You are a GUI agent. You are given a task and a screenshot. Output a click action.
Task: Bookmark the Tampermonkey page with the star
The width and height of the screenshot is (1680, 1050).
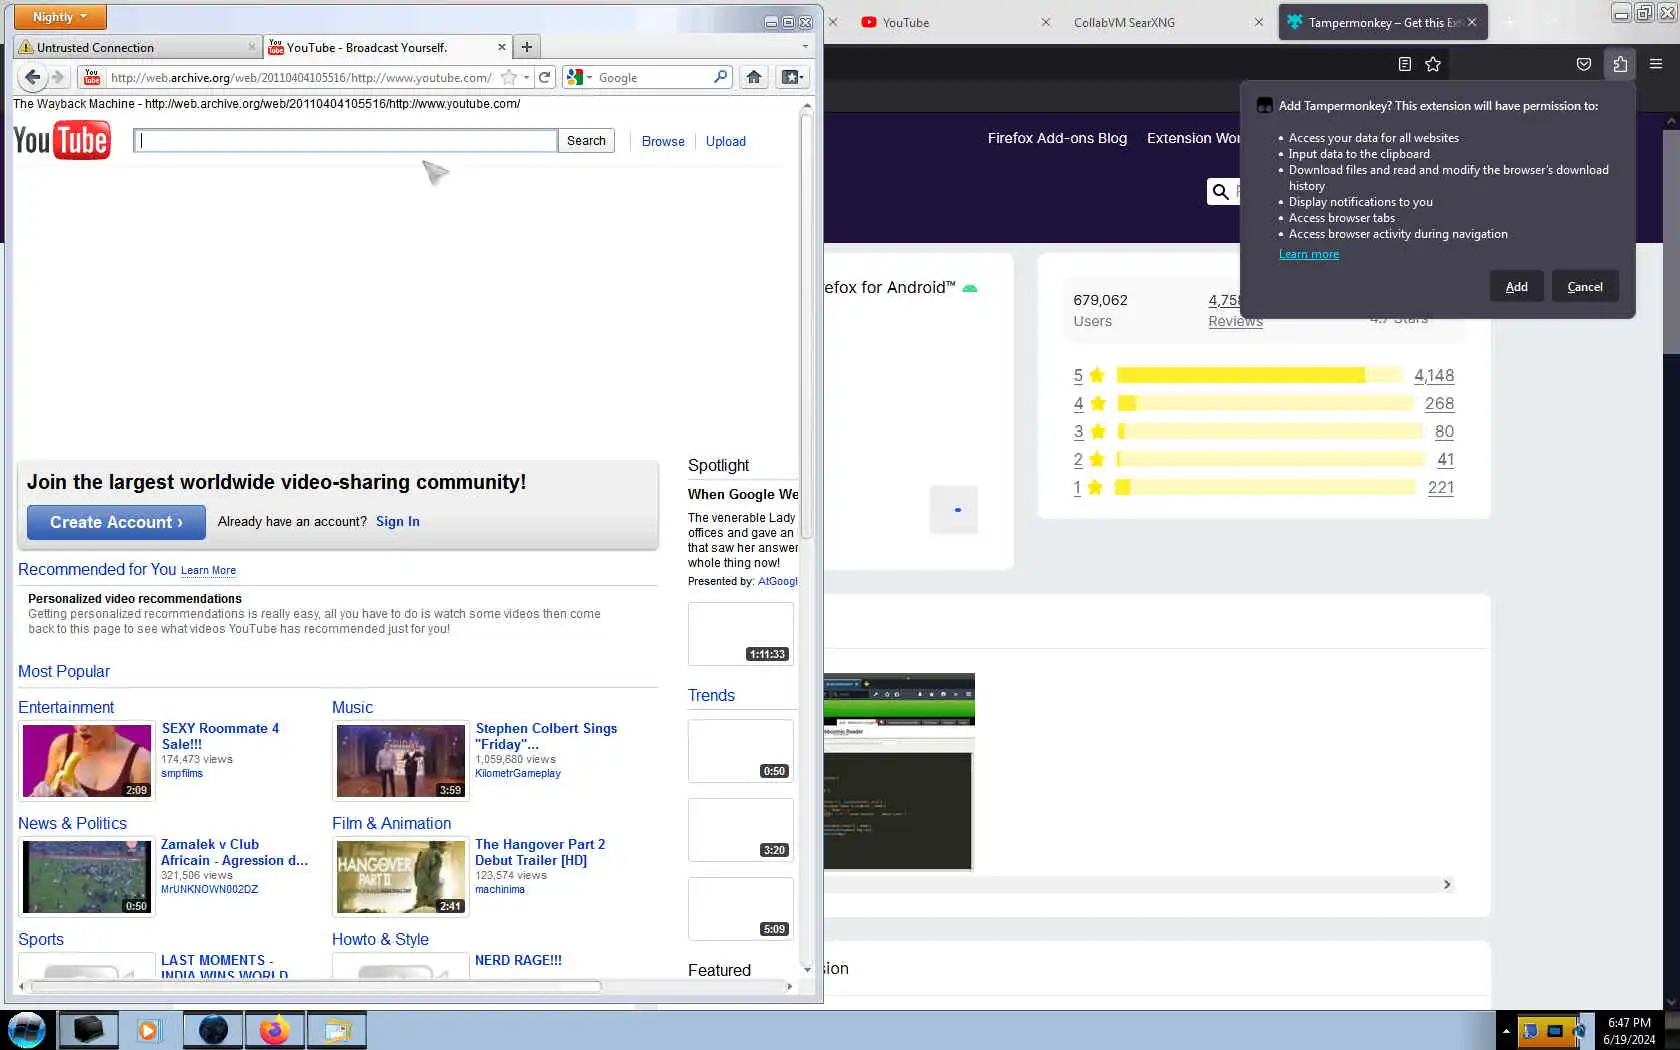click(x=1433, y=64)
